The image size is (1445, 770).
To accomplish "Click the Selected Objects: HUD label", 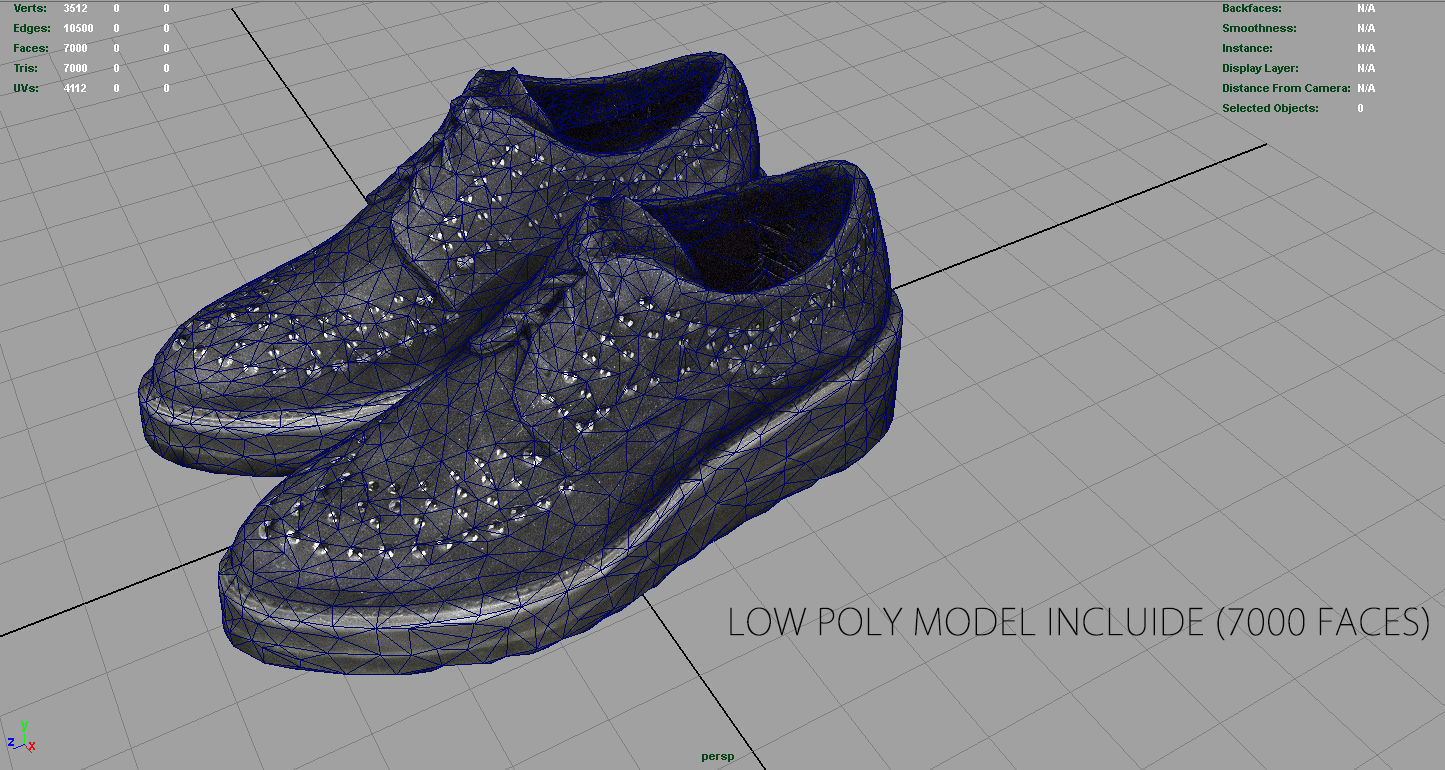I will [x=1270, y=108].
